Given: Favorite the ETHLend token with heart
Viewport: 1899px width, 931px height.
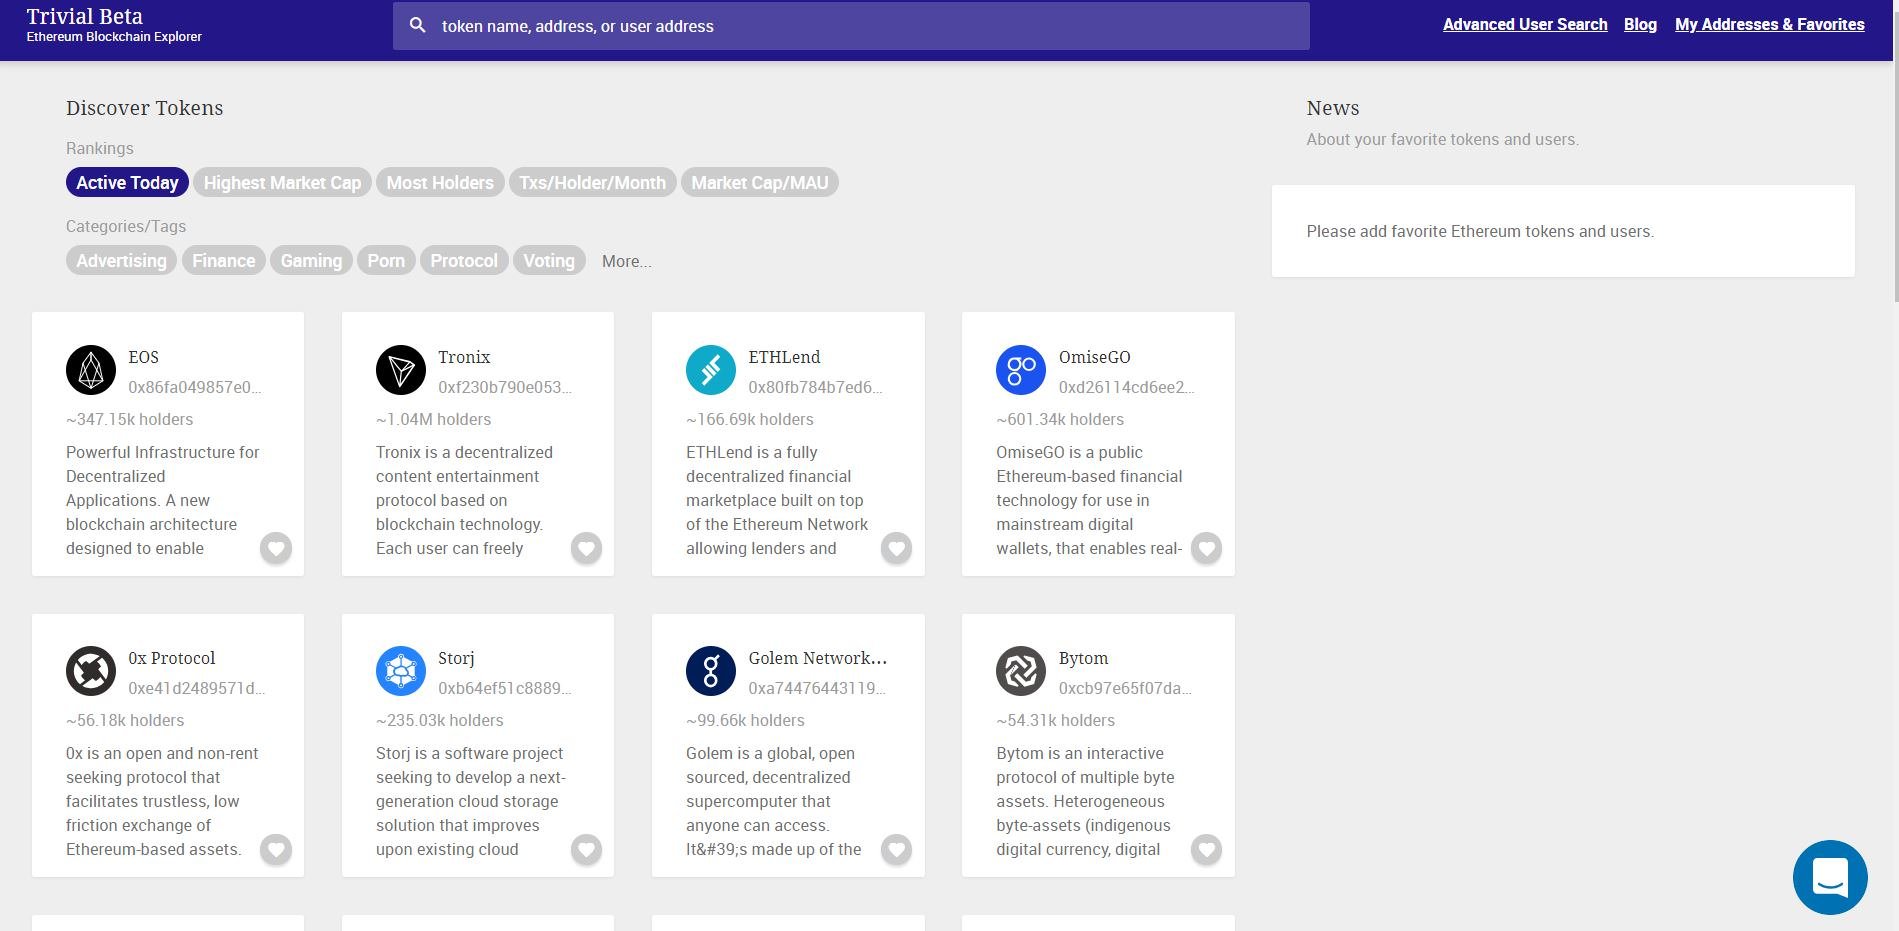Looking at the screenshot, I should tap(896, 548).
